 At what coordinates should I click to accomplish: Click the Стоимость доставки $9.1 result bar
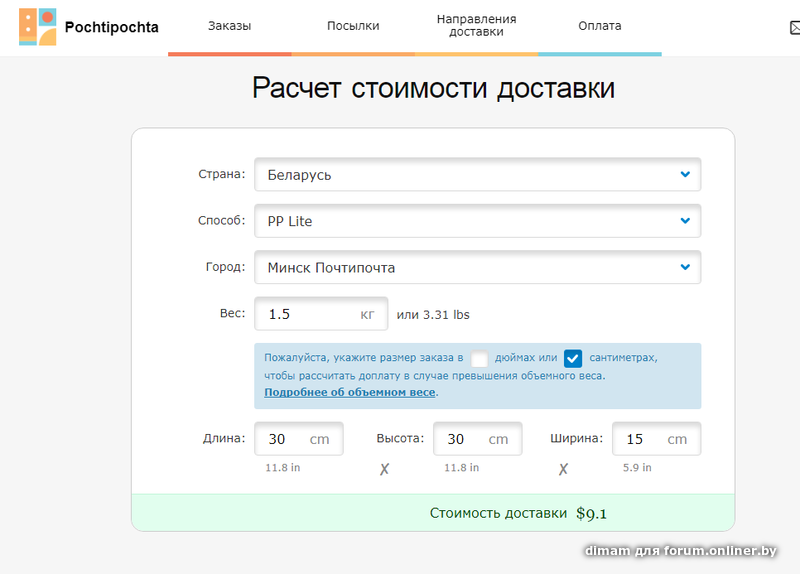click(432, 513)
